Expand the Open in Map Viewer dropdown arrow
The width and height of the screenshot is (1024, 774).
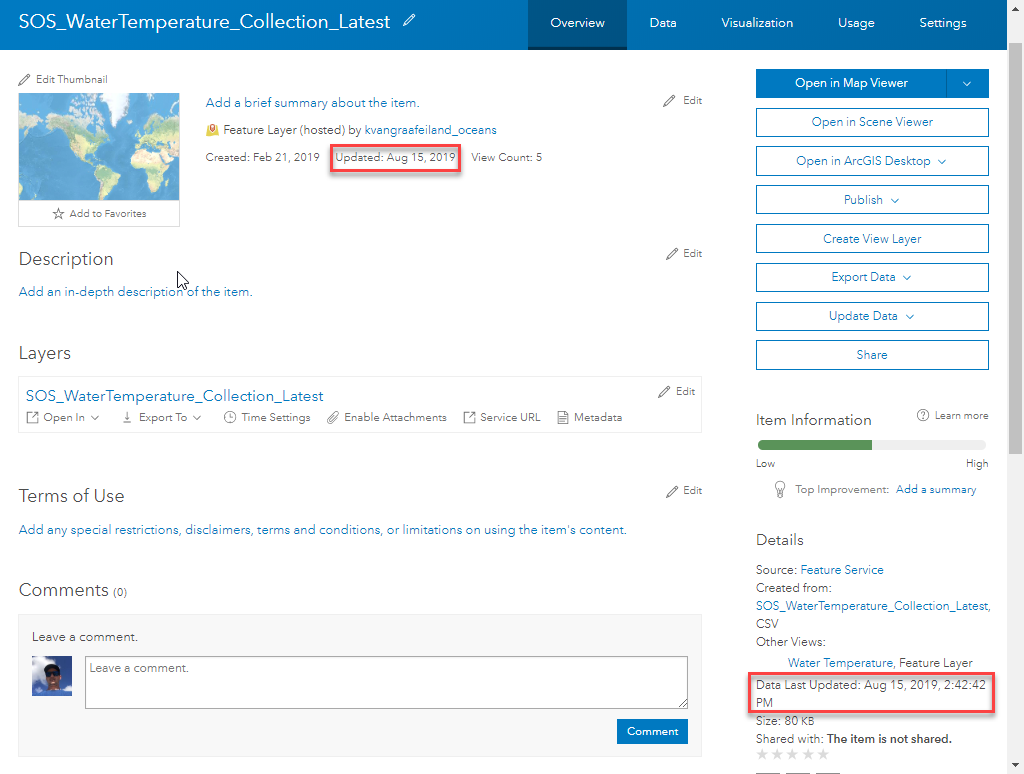click(967, 84)
